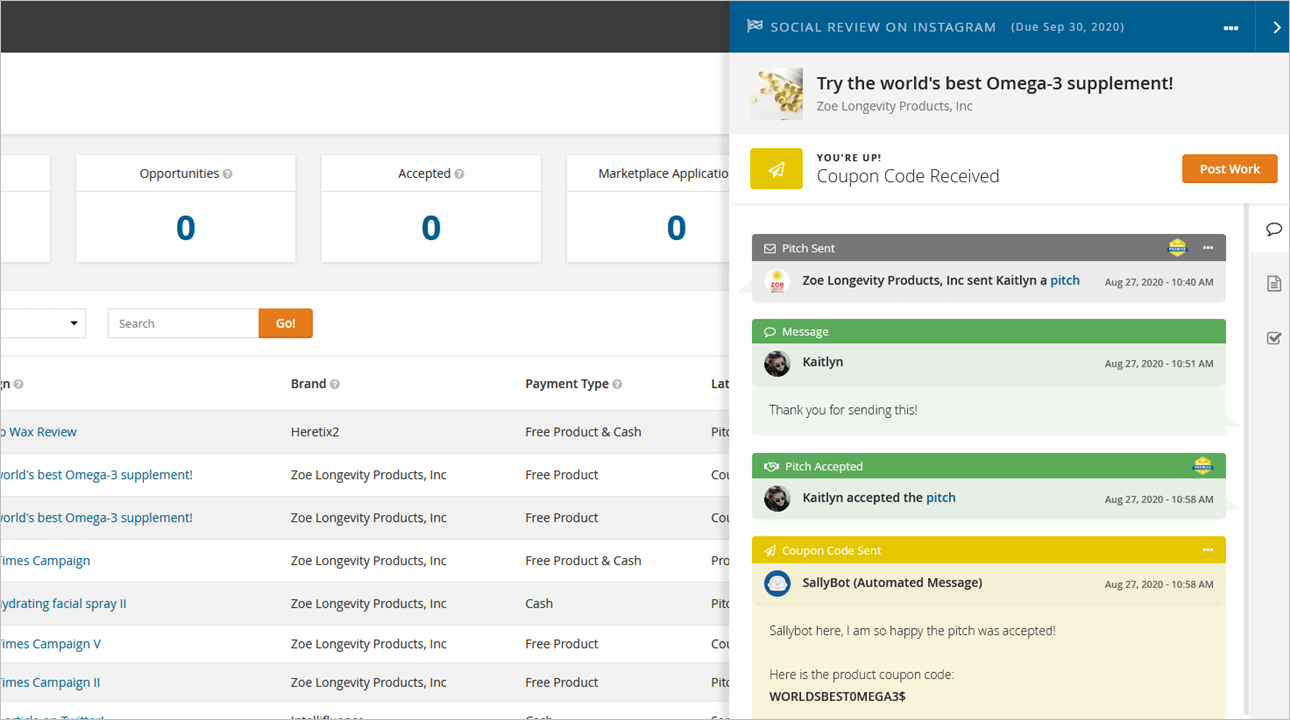Screen dimensions: 1290x720
Task: Open the ellipsis menu in panel header
Action: pyautogui.click(x=1231, y=28)
